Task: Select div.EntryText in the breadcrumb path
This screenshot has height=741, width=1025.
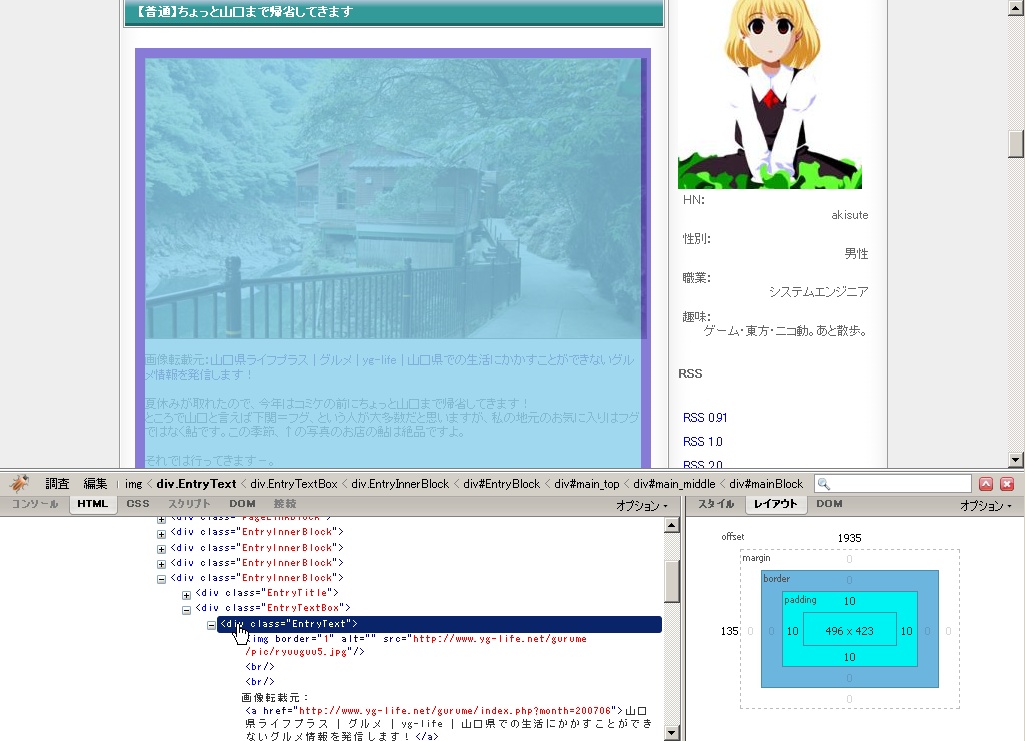Action: point(196,484)
